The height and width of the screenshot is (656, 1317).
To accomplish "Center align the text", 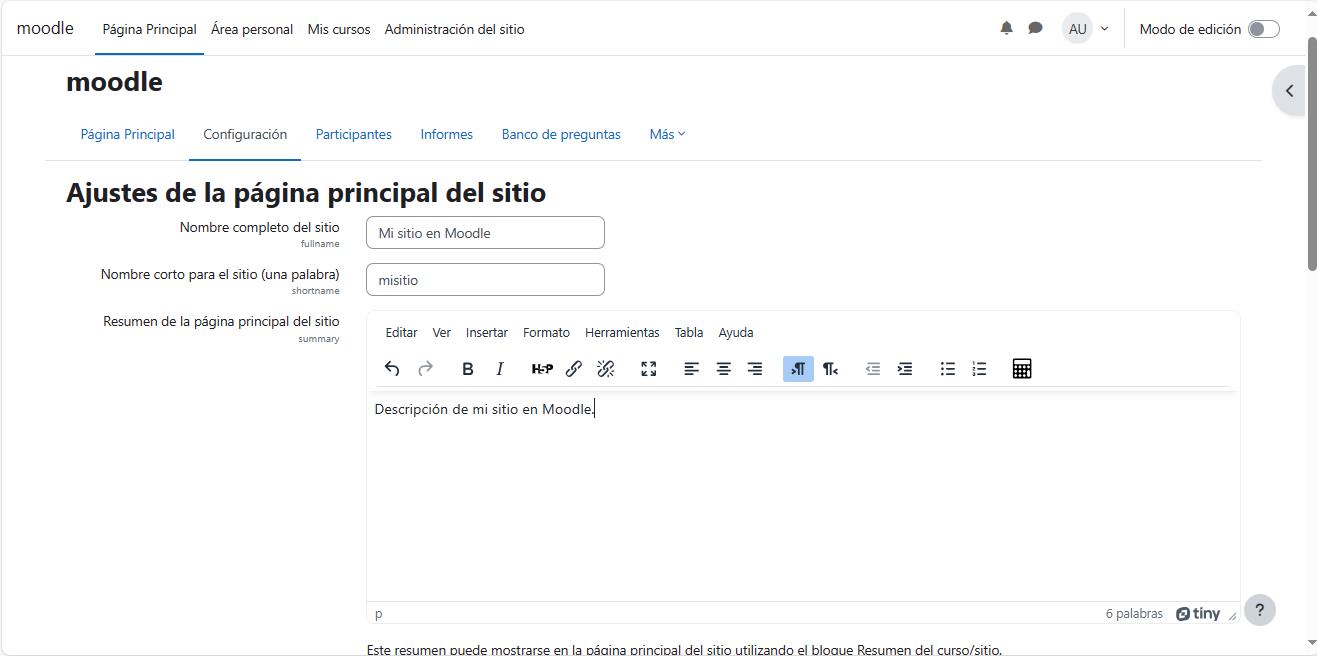I will (x=723, y=369).
